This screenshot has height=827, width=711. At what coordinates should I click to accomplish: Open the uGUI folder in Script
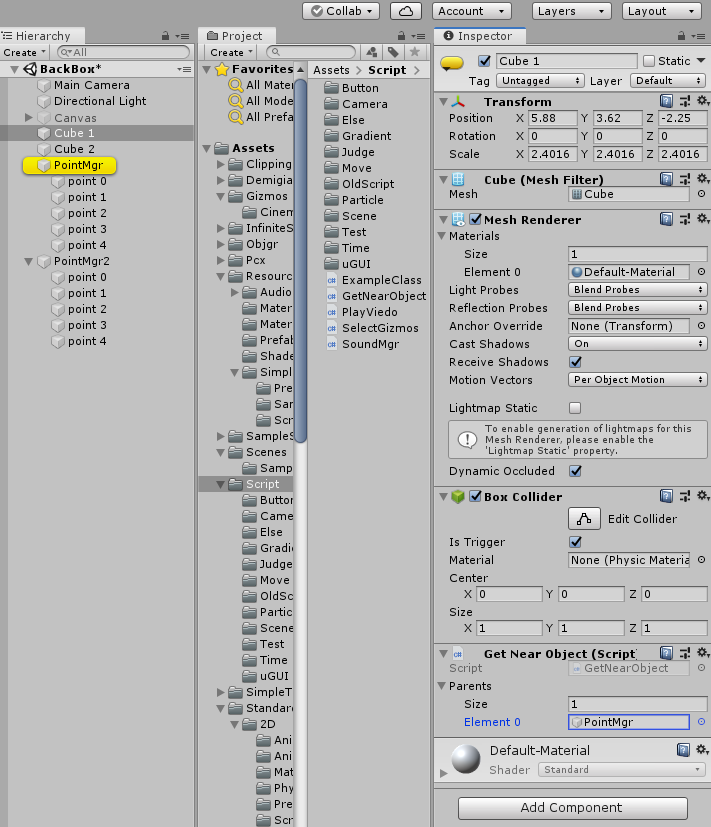(x=348, y=264)
